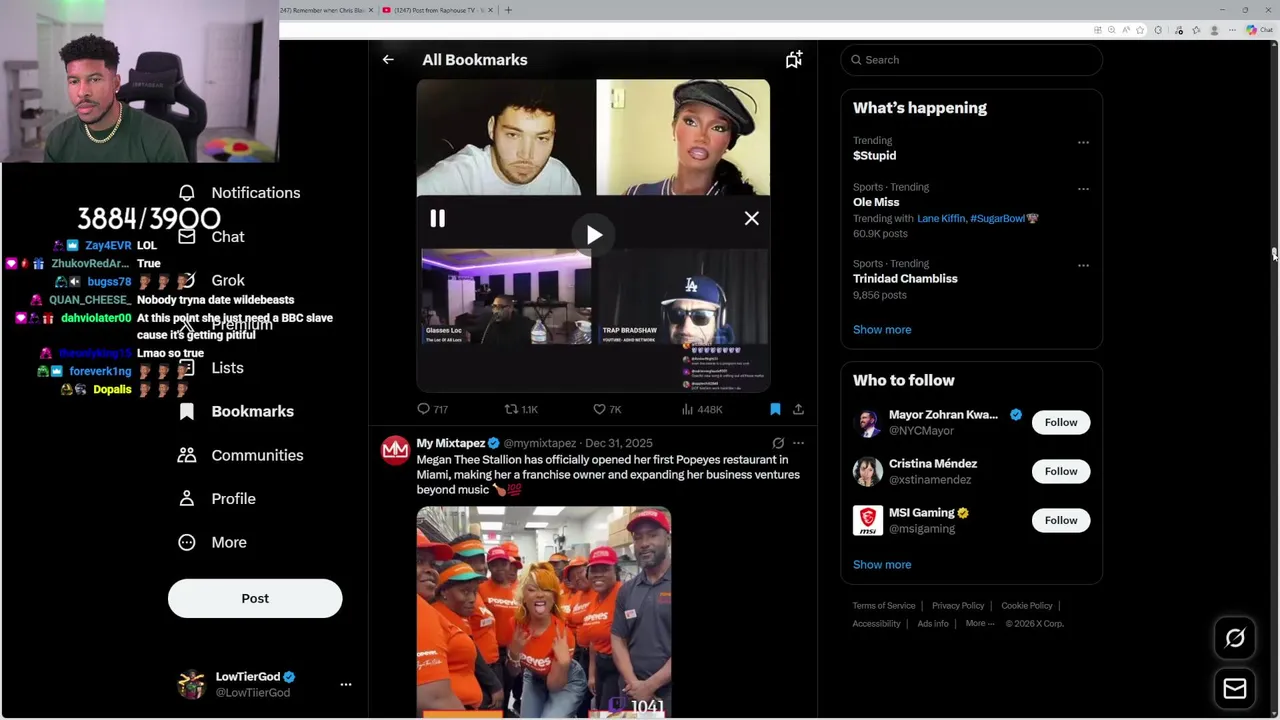Click the My Mixtapez profile avatar
Screen dimensions: 1280x720
(395, 450)
